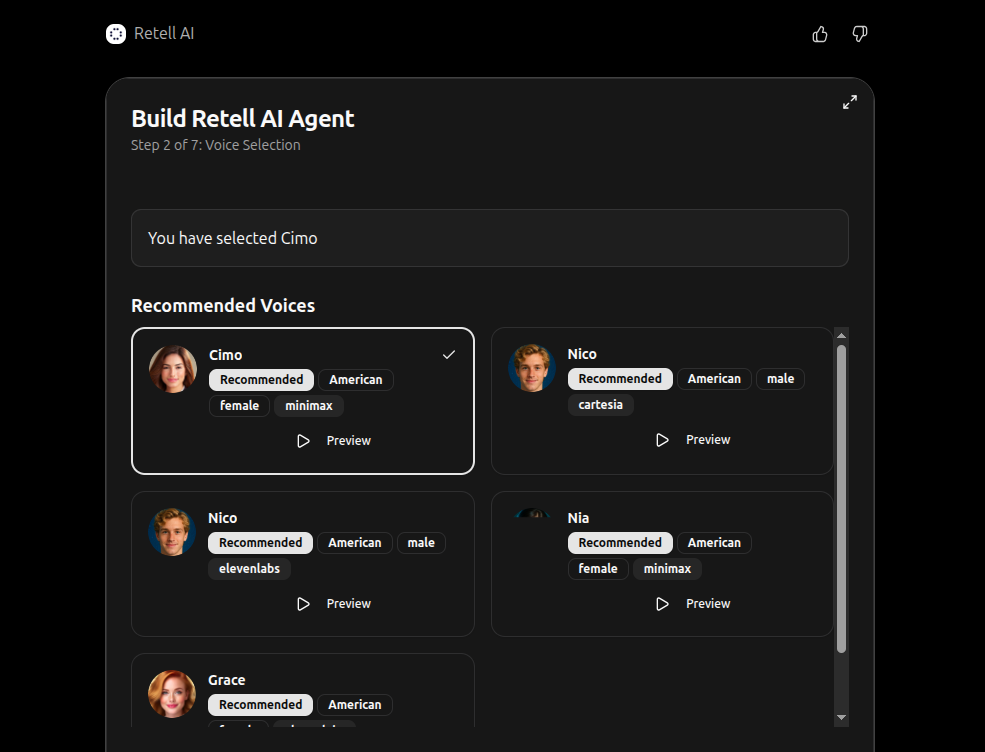Expand the agent builder to fullscreen

[849, 102]
